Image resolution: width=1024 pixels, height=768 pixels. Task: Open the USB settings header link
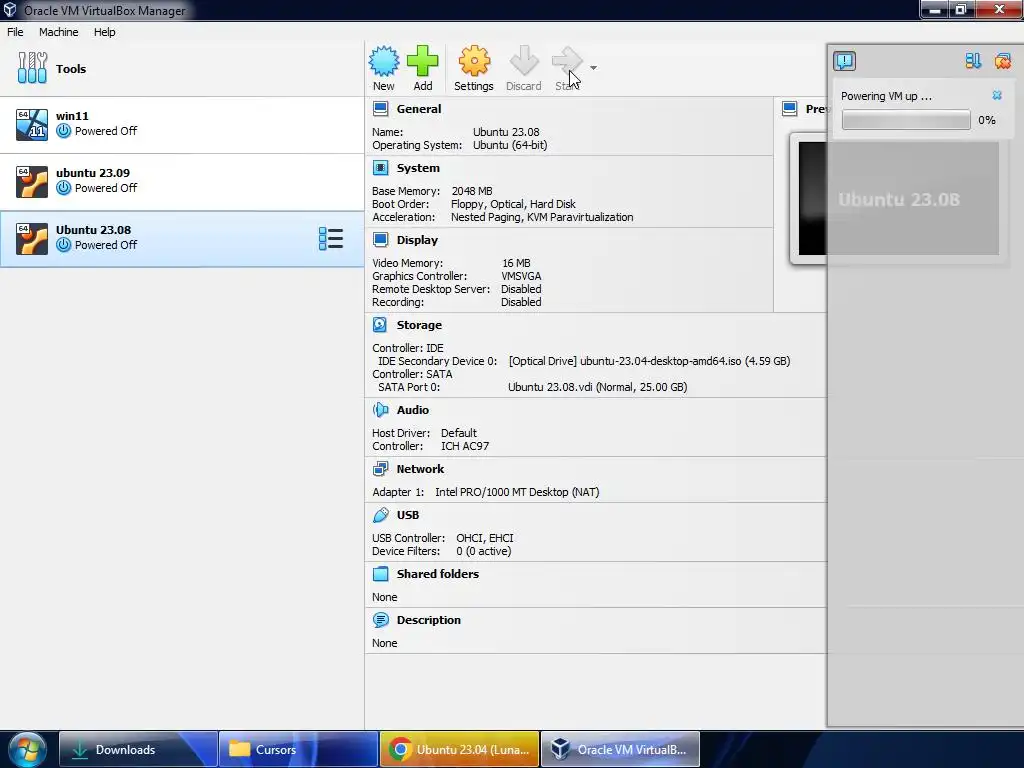click(408, 515)
